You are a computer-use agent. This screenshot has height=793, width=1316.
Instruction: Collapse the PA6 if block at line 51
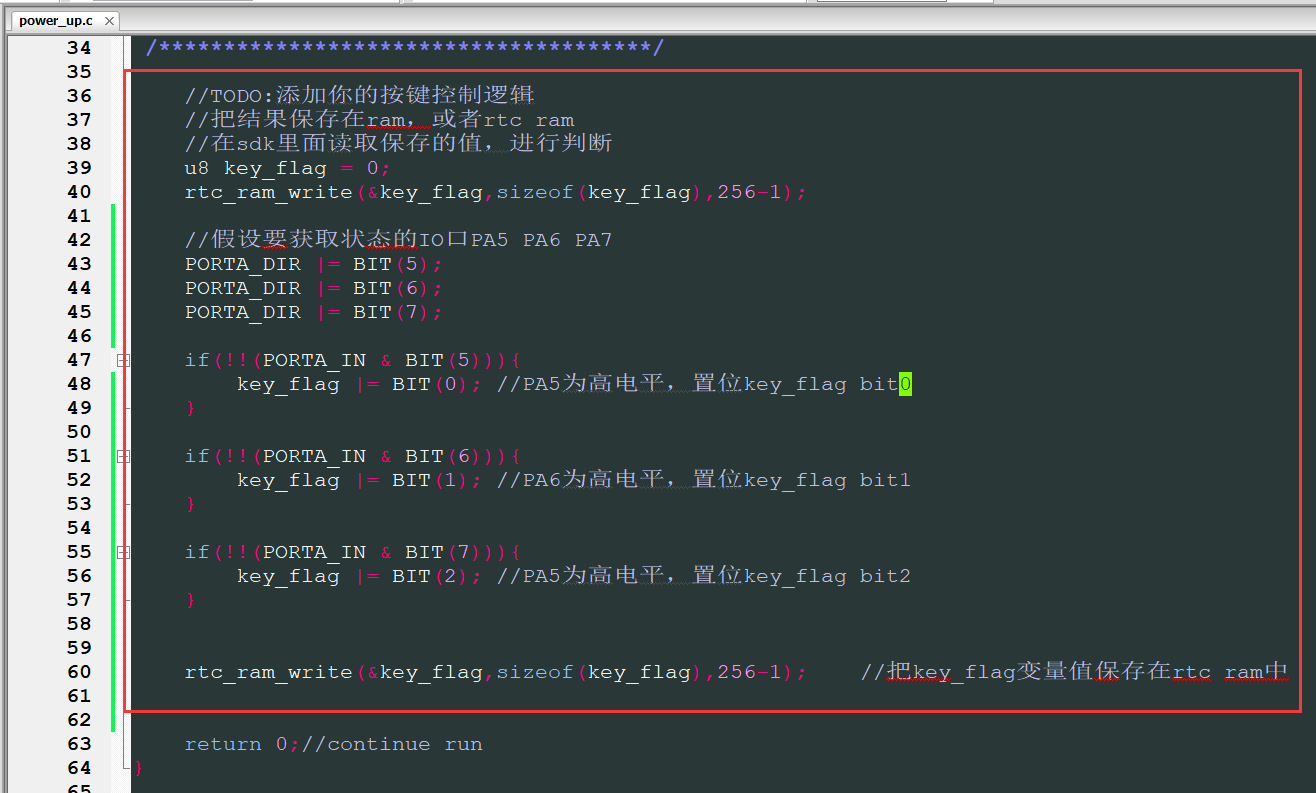click(123, 456)
